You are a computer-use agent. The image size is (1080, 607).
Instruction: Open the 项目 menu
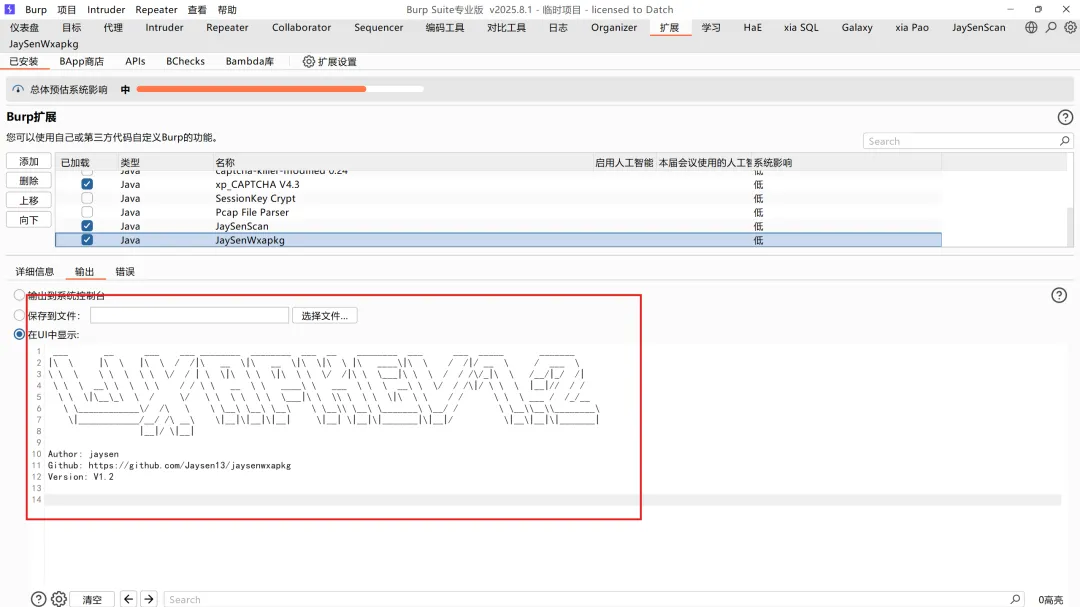point(67,10)
